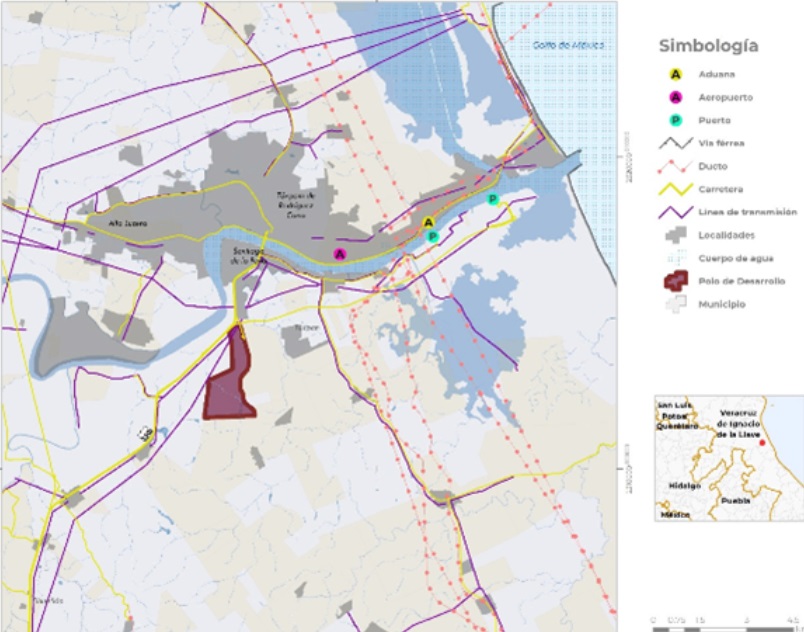The image size is (804, 632).
Task: Click the Cuerpo de agua legend swatch
Action: (x=675, y=258)
